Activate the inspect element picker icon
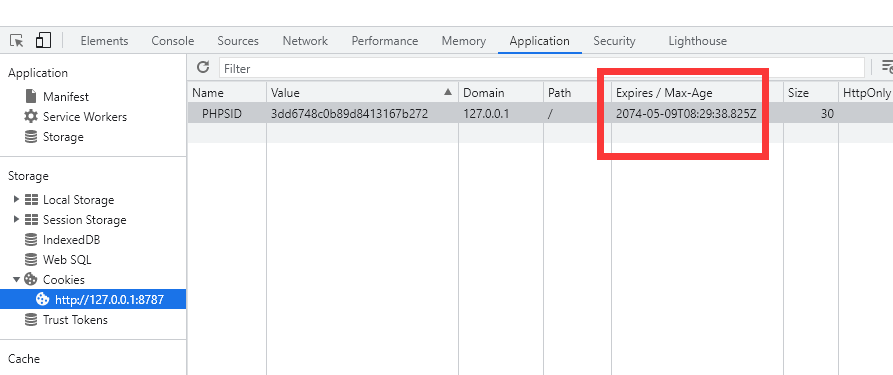893x375 pixels. (17, 41)
